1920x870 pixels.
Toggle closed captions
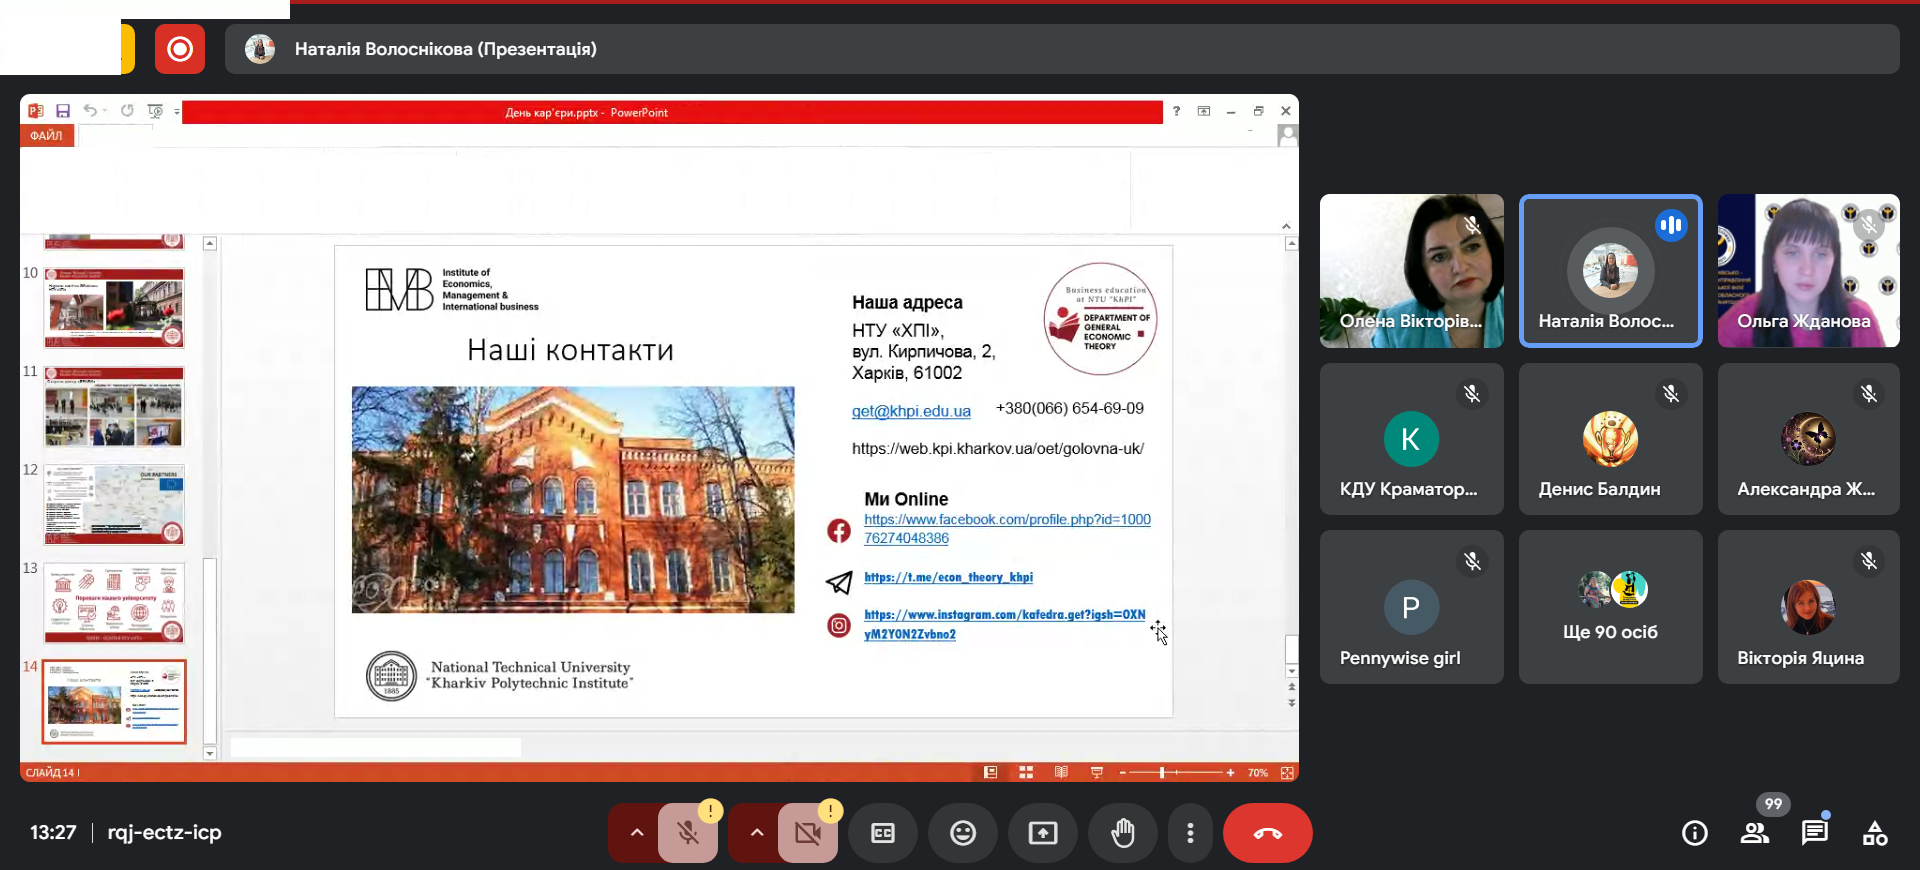point(882,833)
